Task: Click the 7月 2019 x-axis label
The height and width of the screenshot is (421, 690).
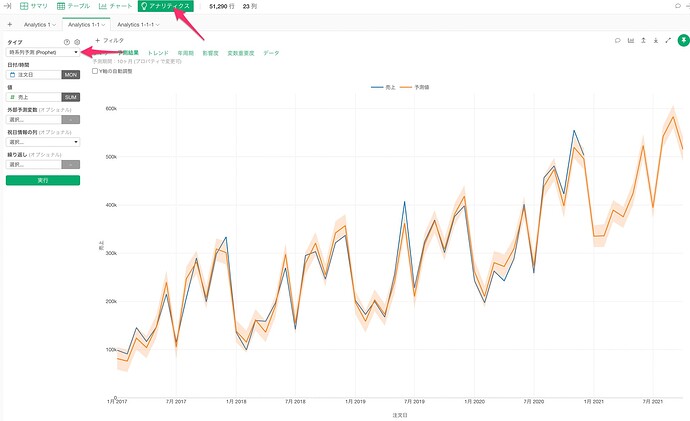Action: (415, 402)
